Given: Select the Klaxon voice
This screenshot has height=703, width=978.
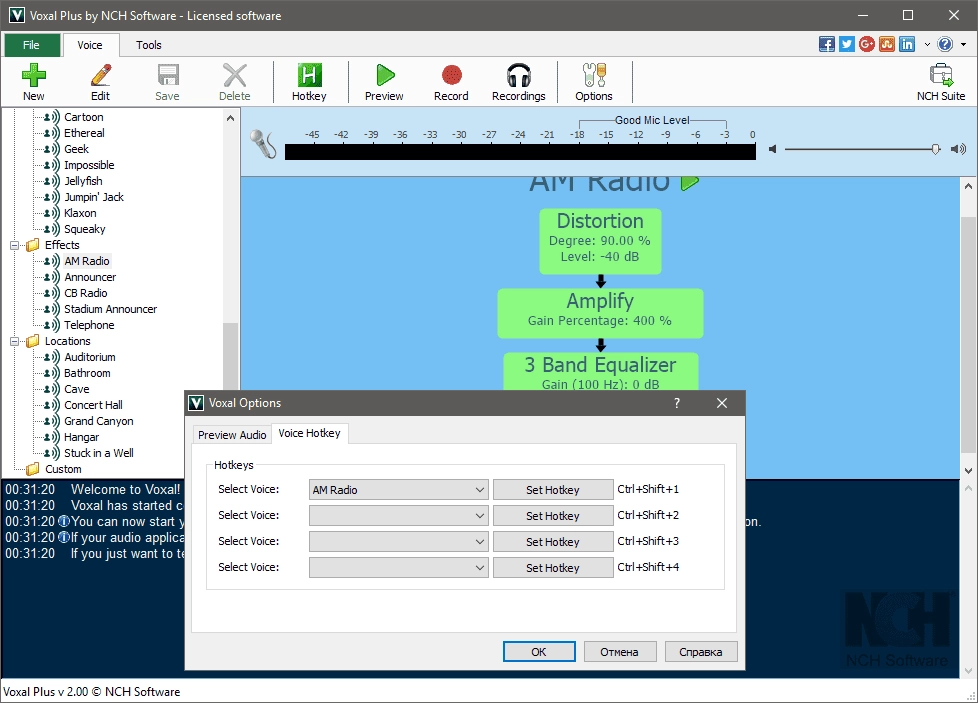Looking at the screenshot, I should [80, 213].
